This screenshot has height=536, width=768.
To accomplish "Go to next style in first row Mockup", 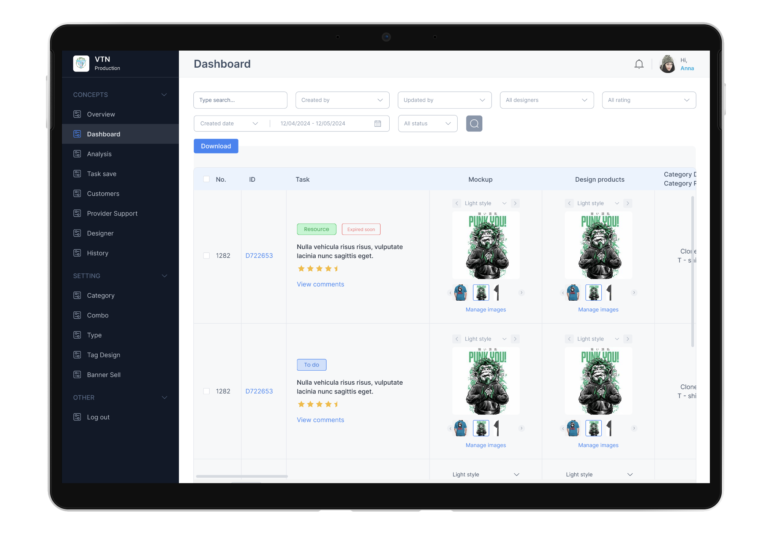I will pos(515,203).
